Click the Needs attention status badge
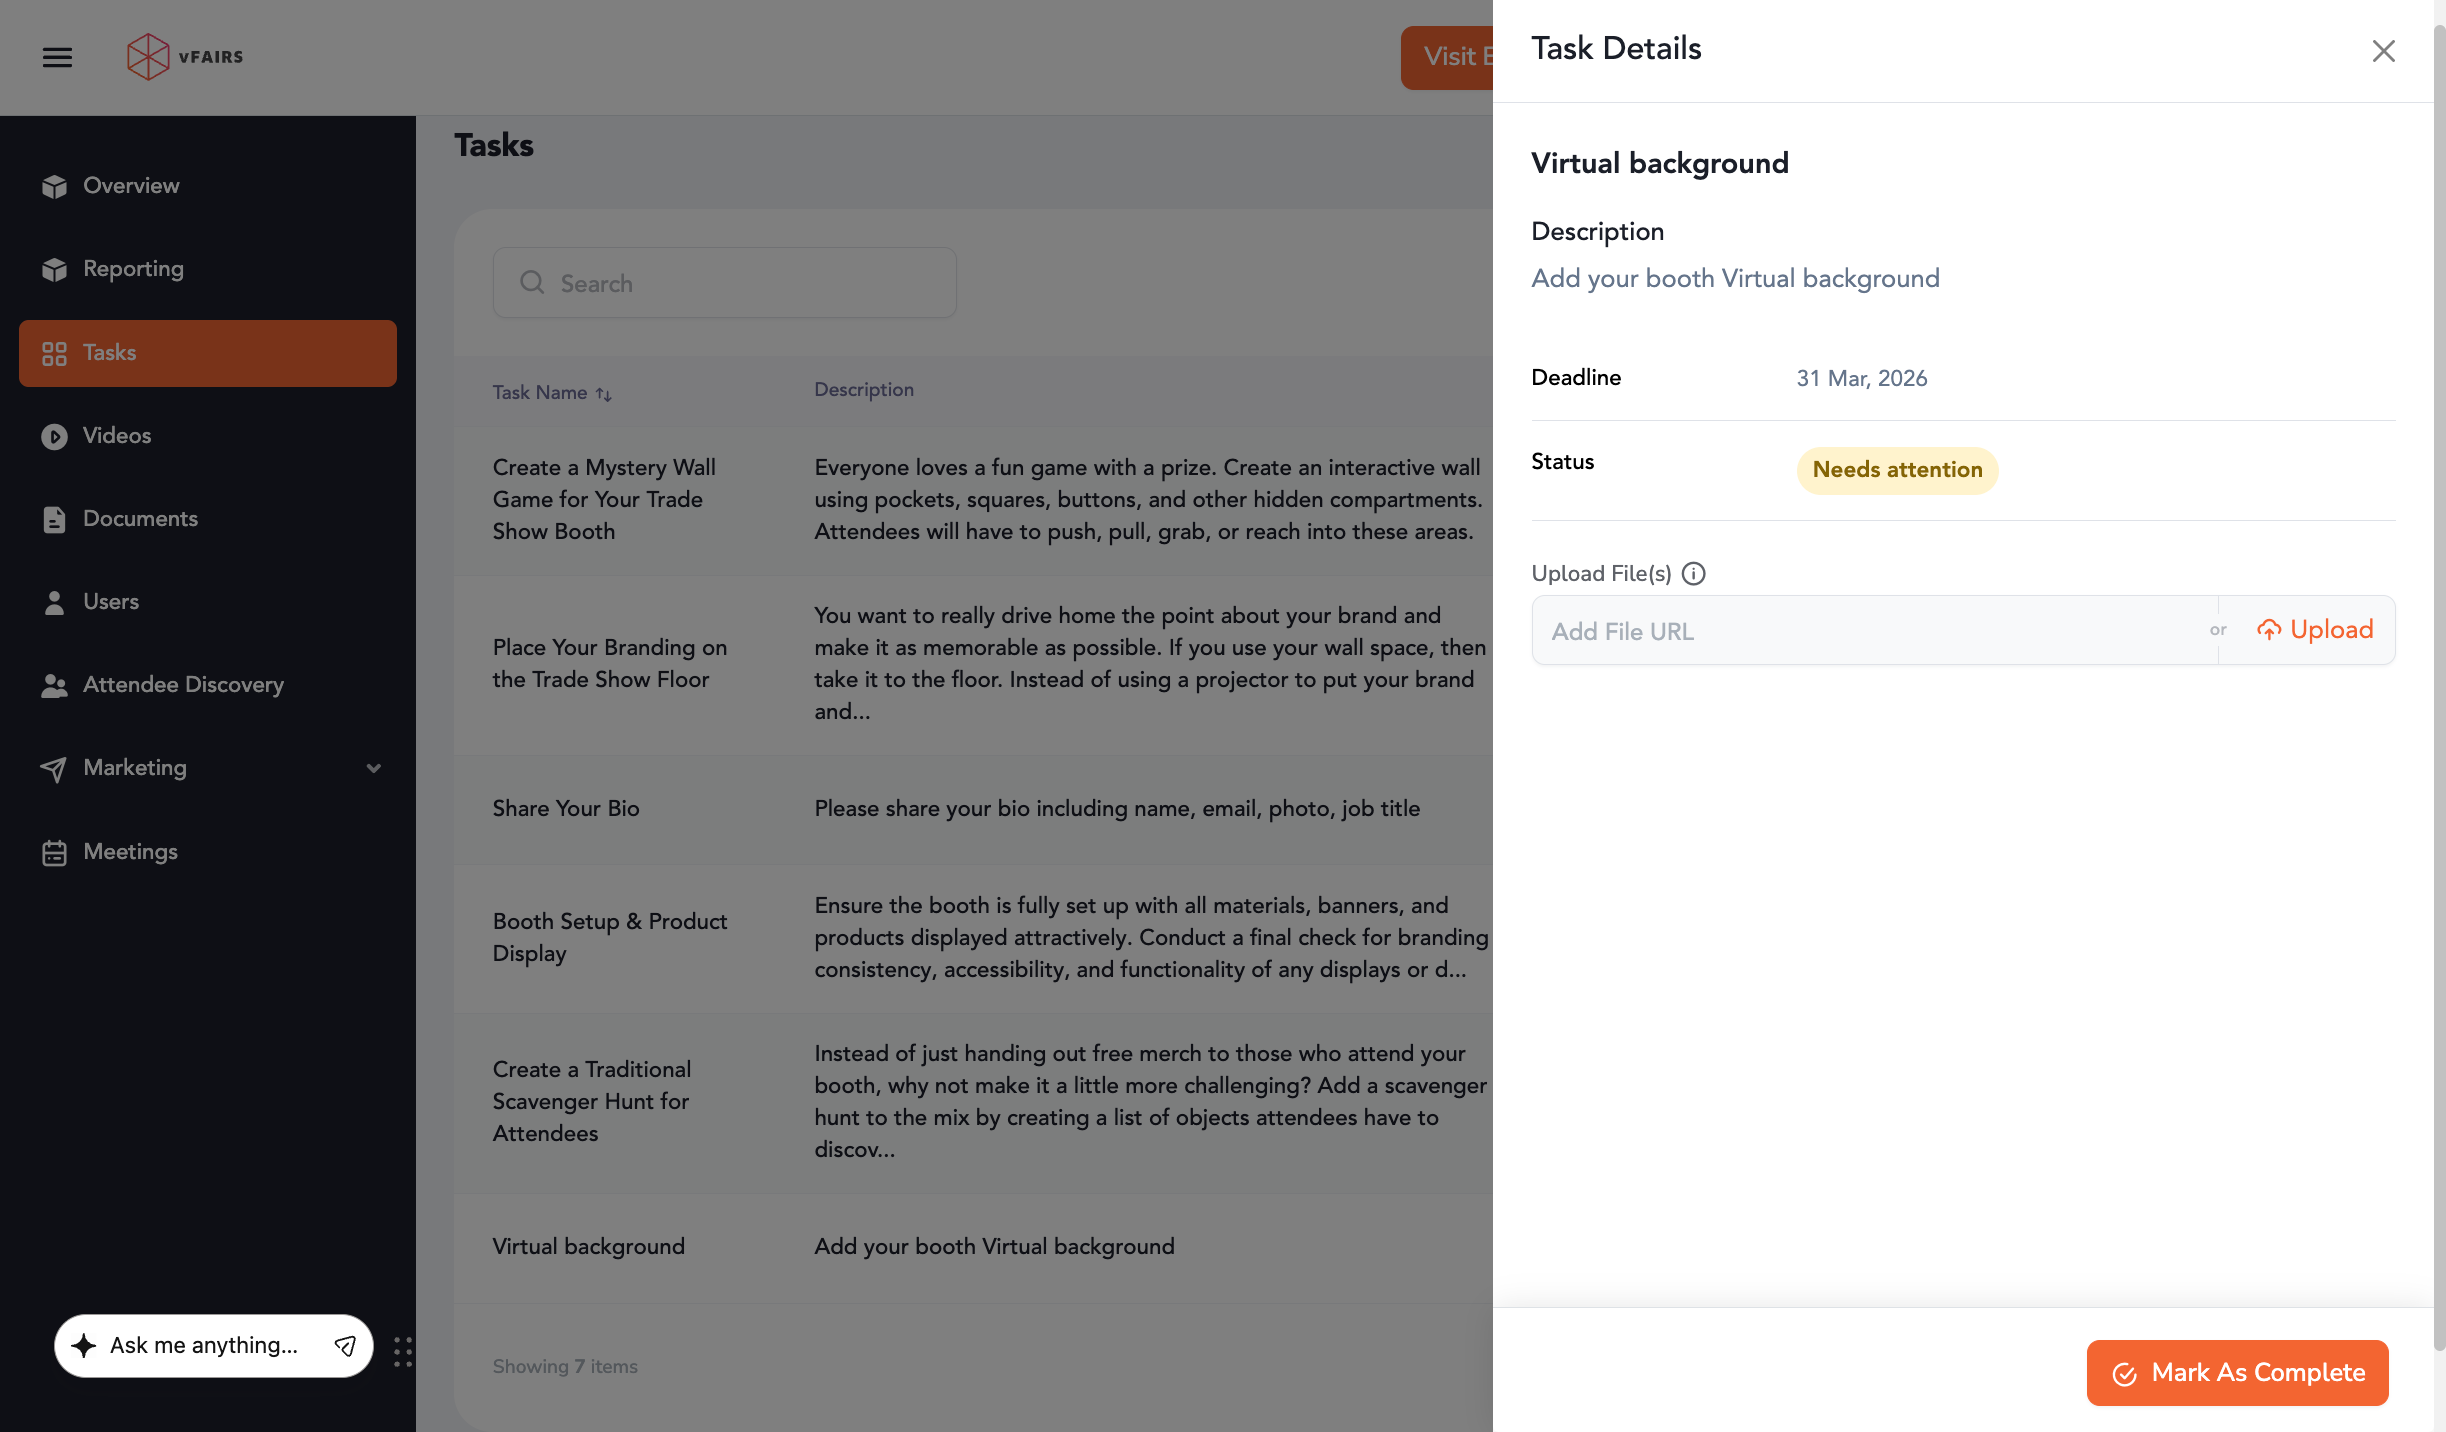This screenshot has width=2446, height=1432. click(1897, 470)
